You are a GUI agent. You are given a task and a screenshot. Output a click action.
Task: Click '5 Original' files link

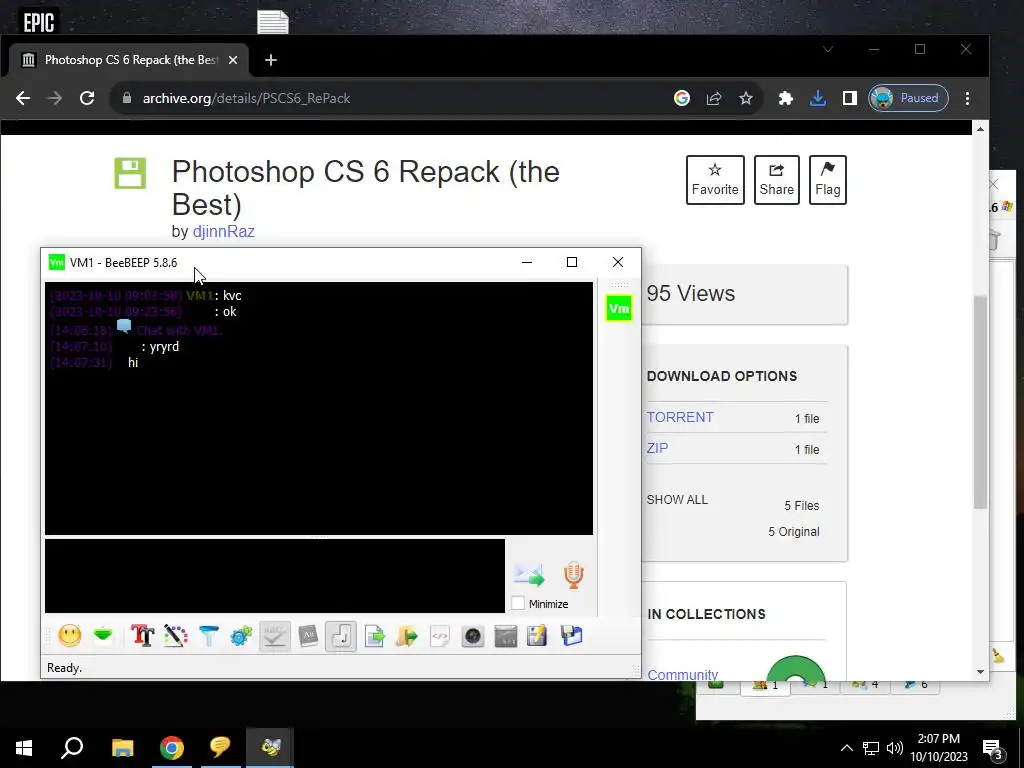coord(793,532)
